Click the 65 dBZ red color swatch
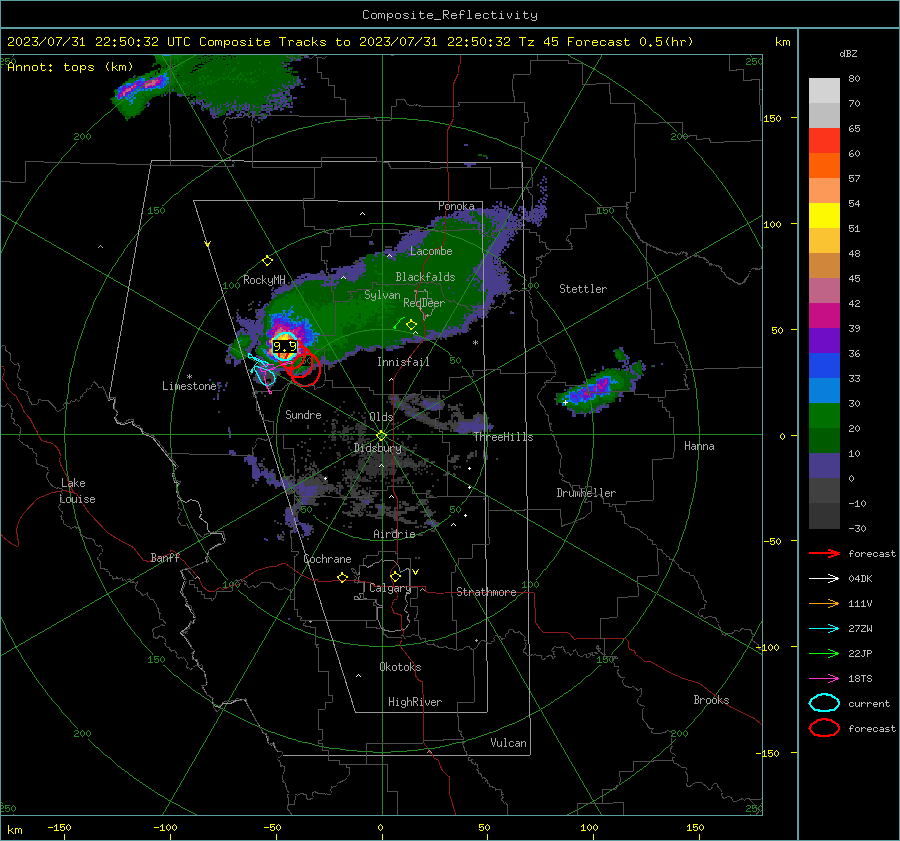900x841 pixels. point(824,141)
